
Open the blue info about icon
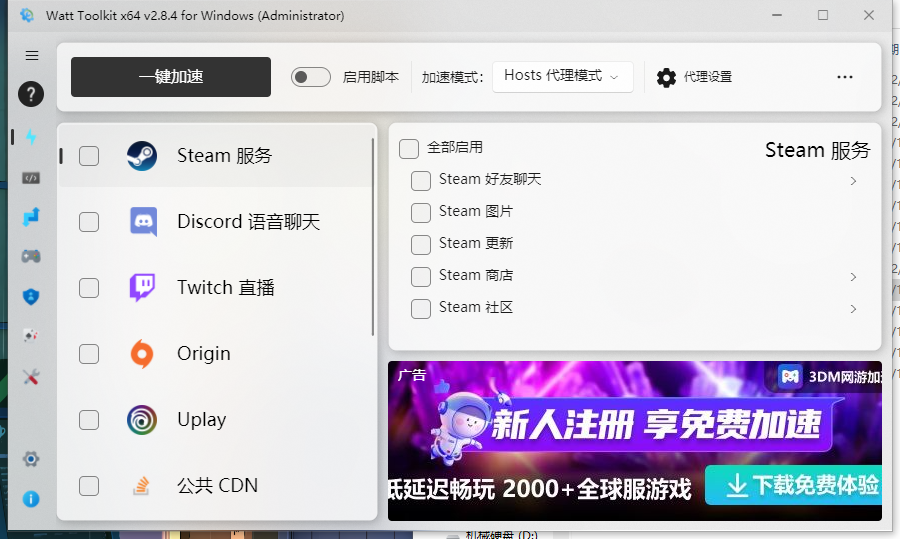click(32, 498)
